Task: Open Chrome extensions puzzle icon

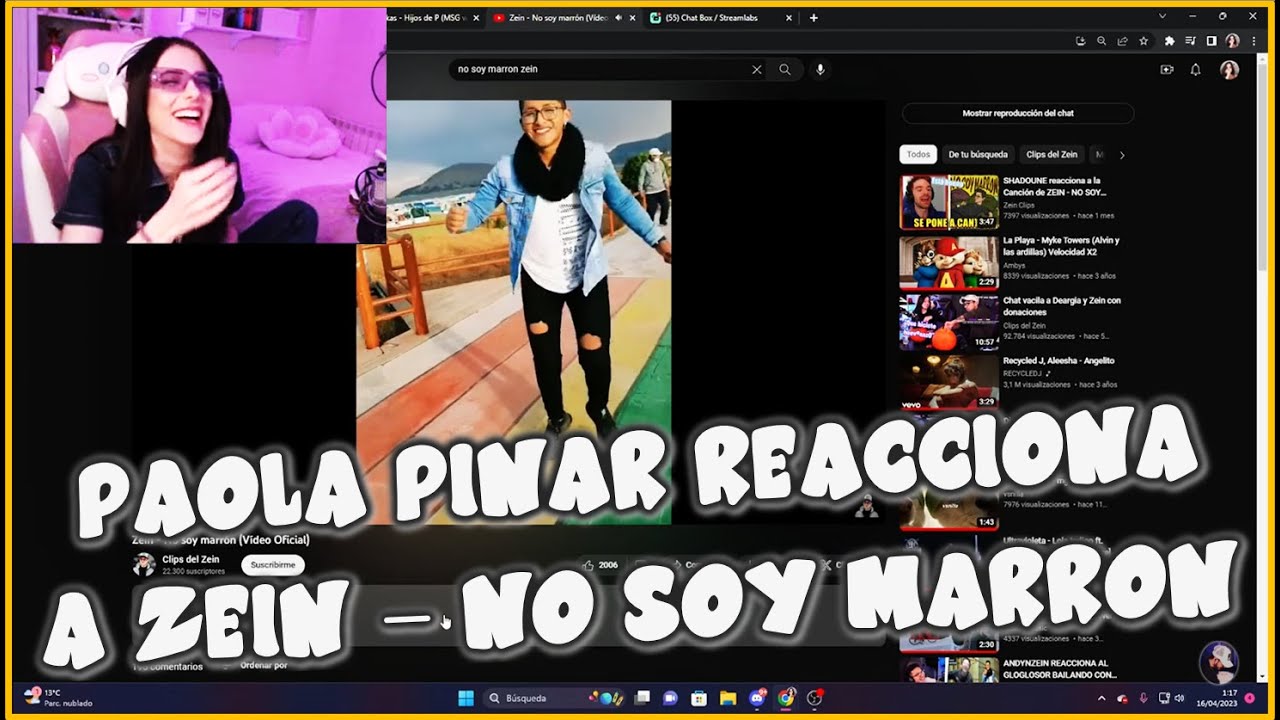Action: (1169, 41)
